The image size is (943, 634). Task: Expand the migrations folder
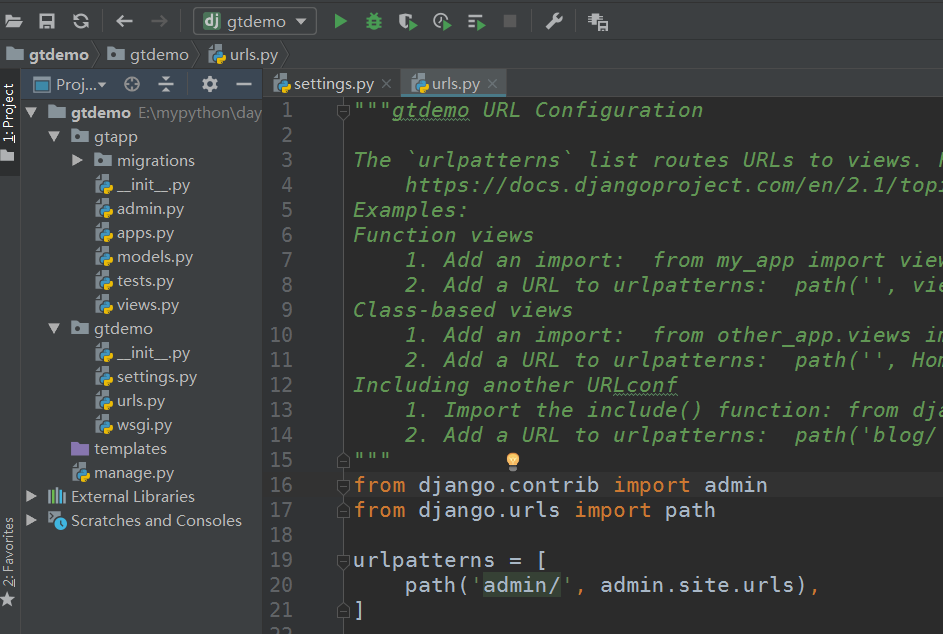[78, 160]
